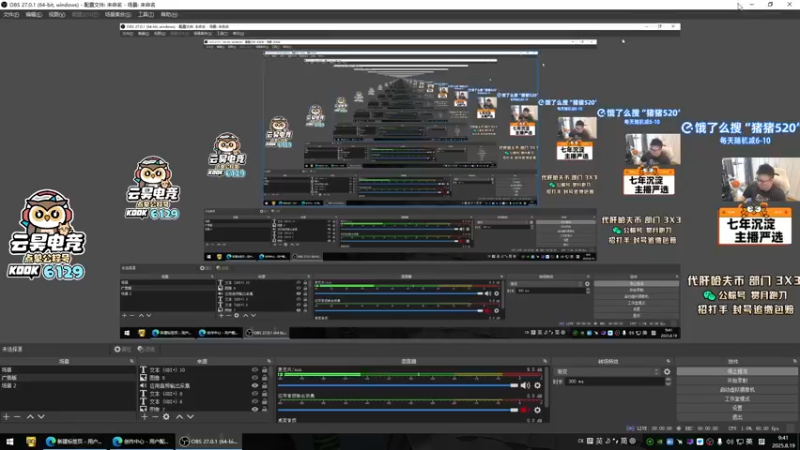Toggle visibility eye of 图像 6 source

[x=255, y=378]
